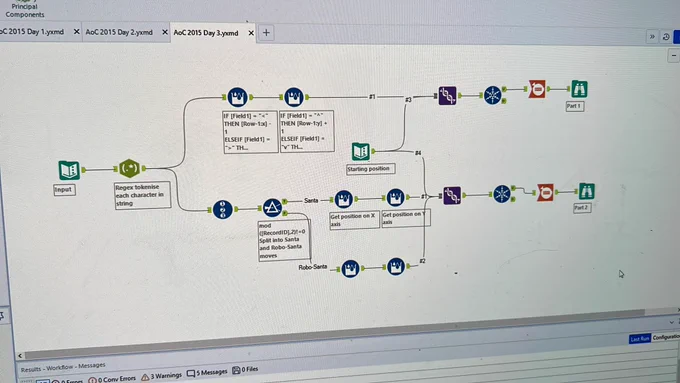Select the Part 1 Browse tool
The image size is (680, 383).
pos(579,89)
